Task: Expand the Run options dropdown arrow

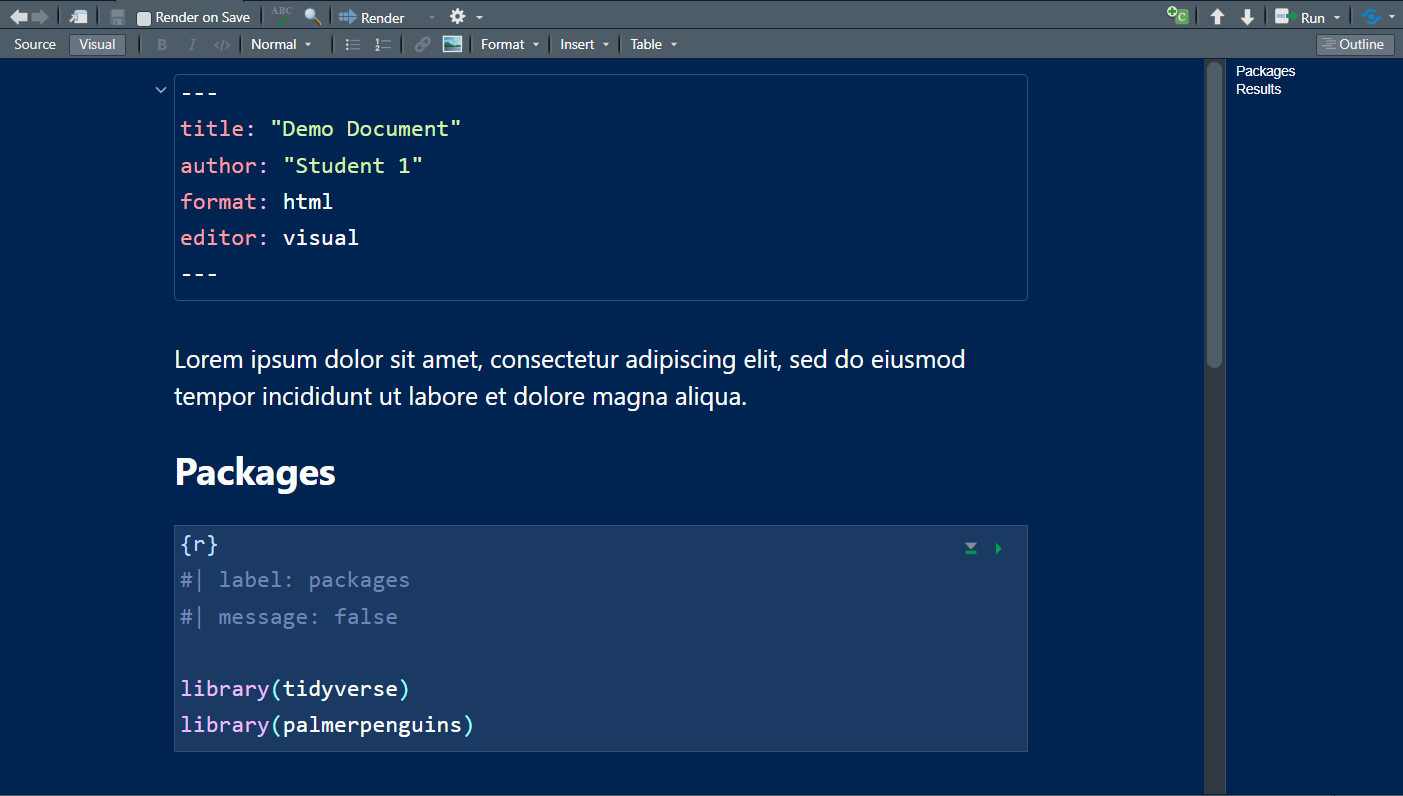Action: pyautogui.click(x=1337, y=18)
